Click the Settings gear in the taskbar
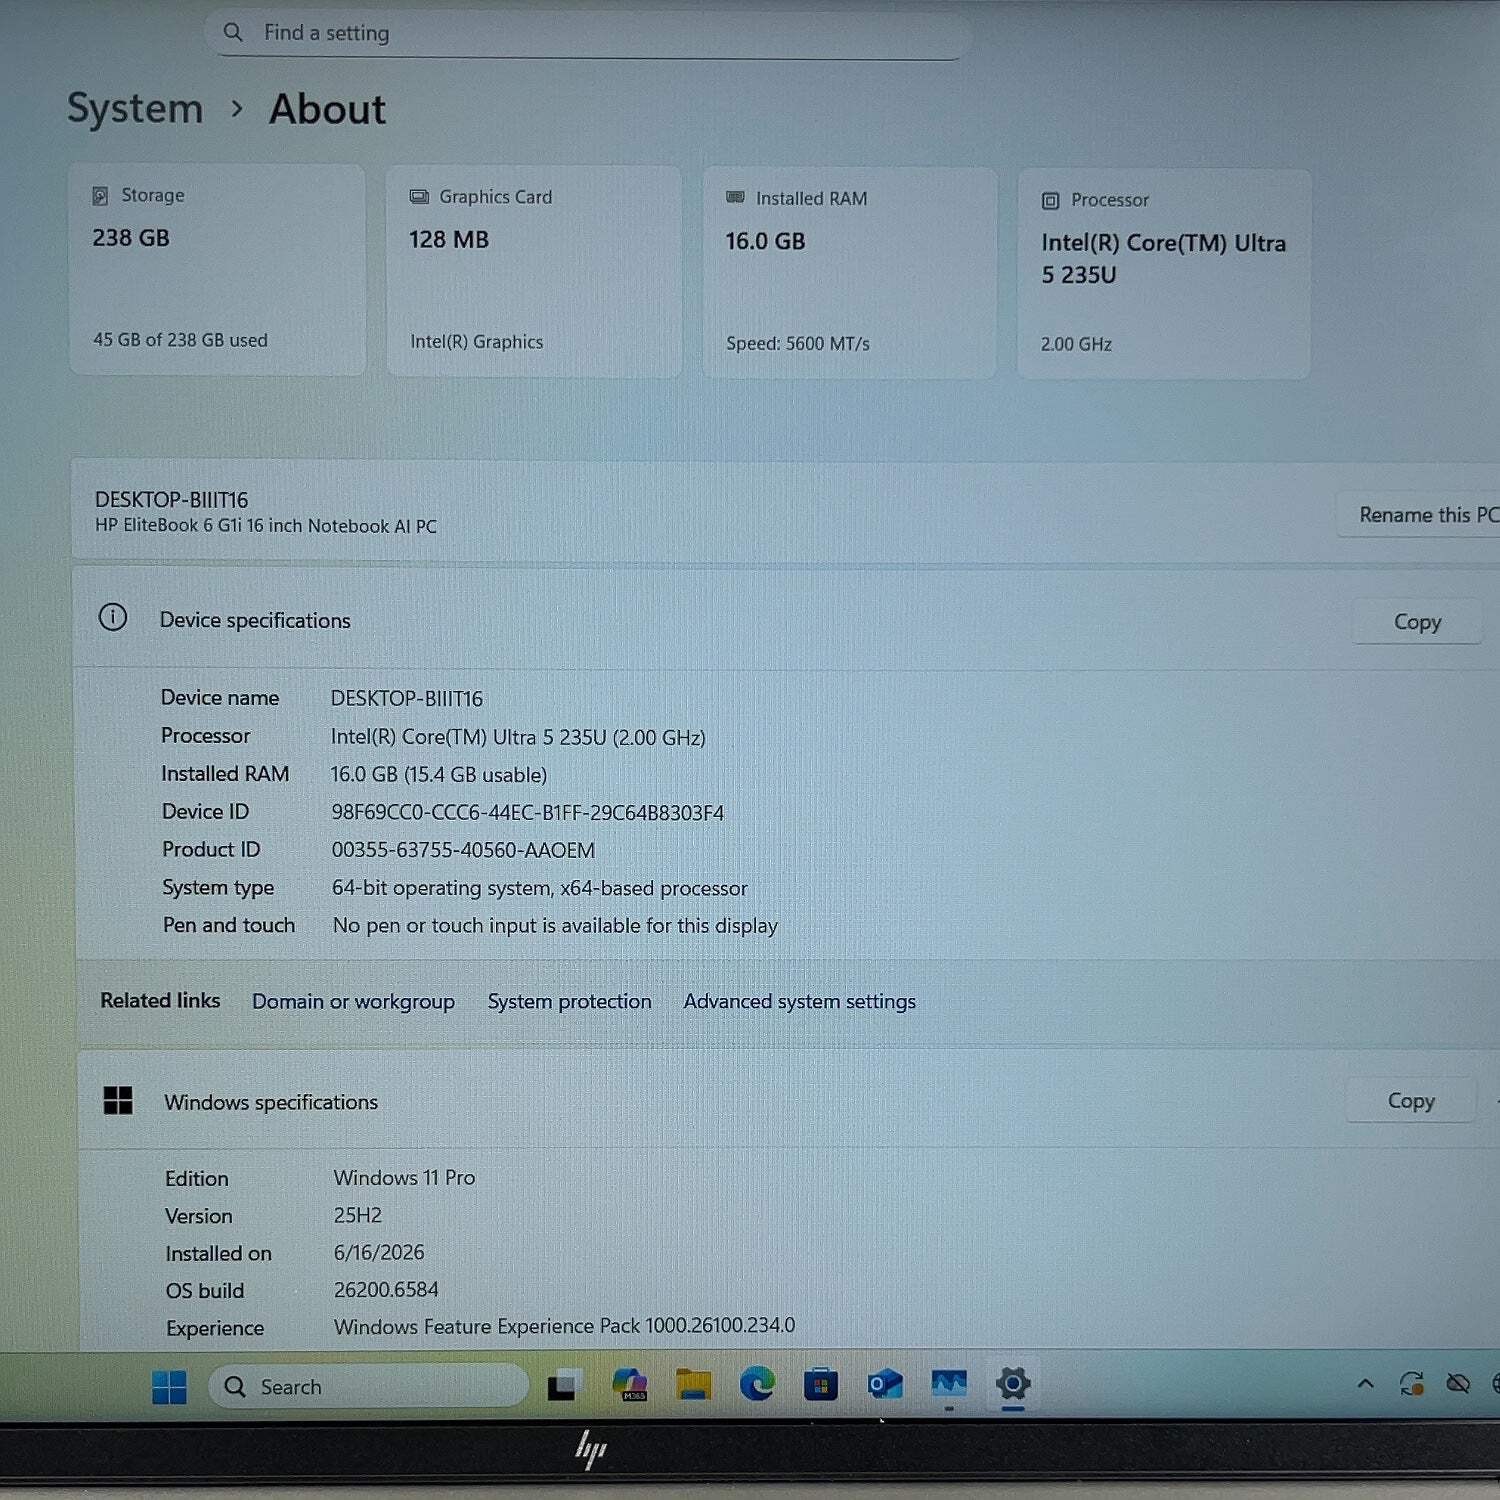Image resolution: width=1500 pixels, height=1500 pixels. (1012, 1384)
